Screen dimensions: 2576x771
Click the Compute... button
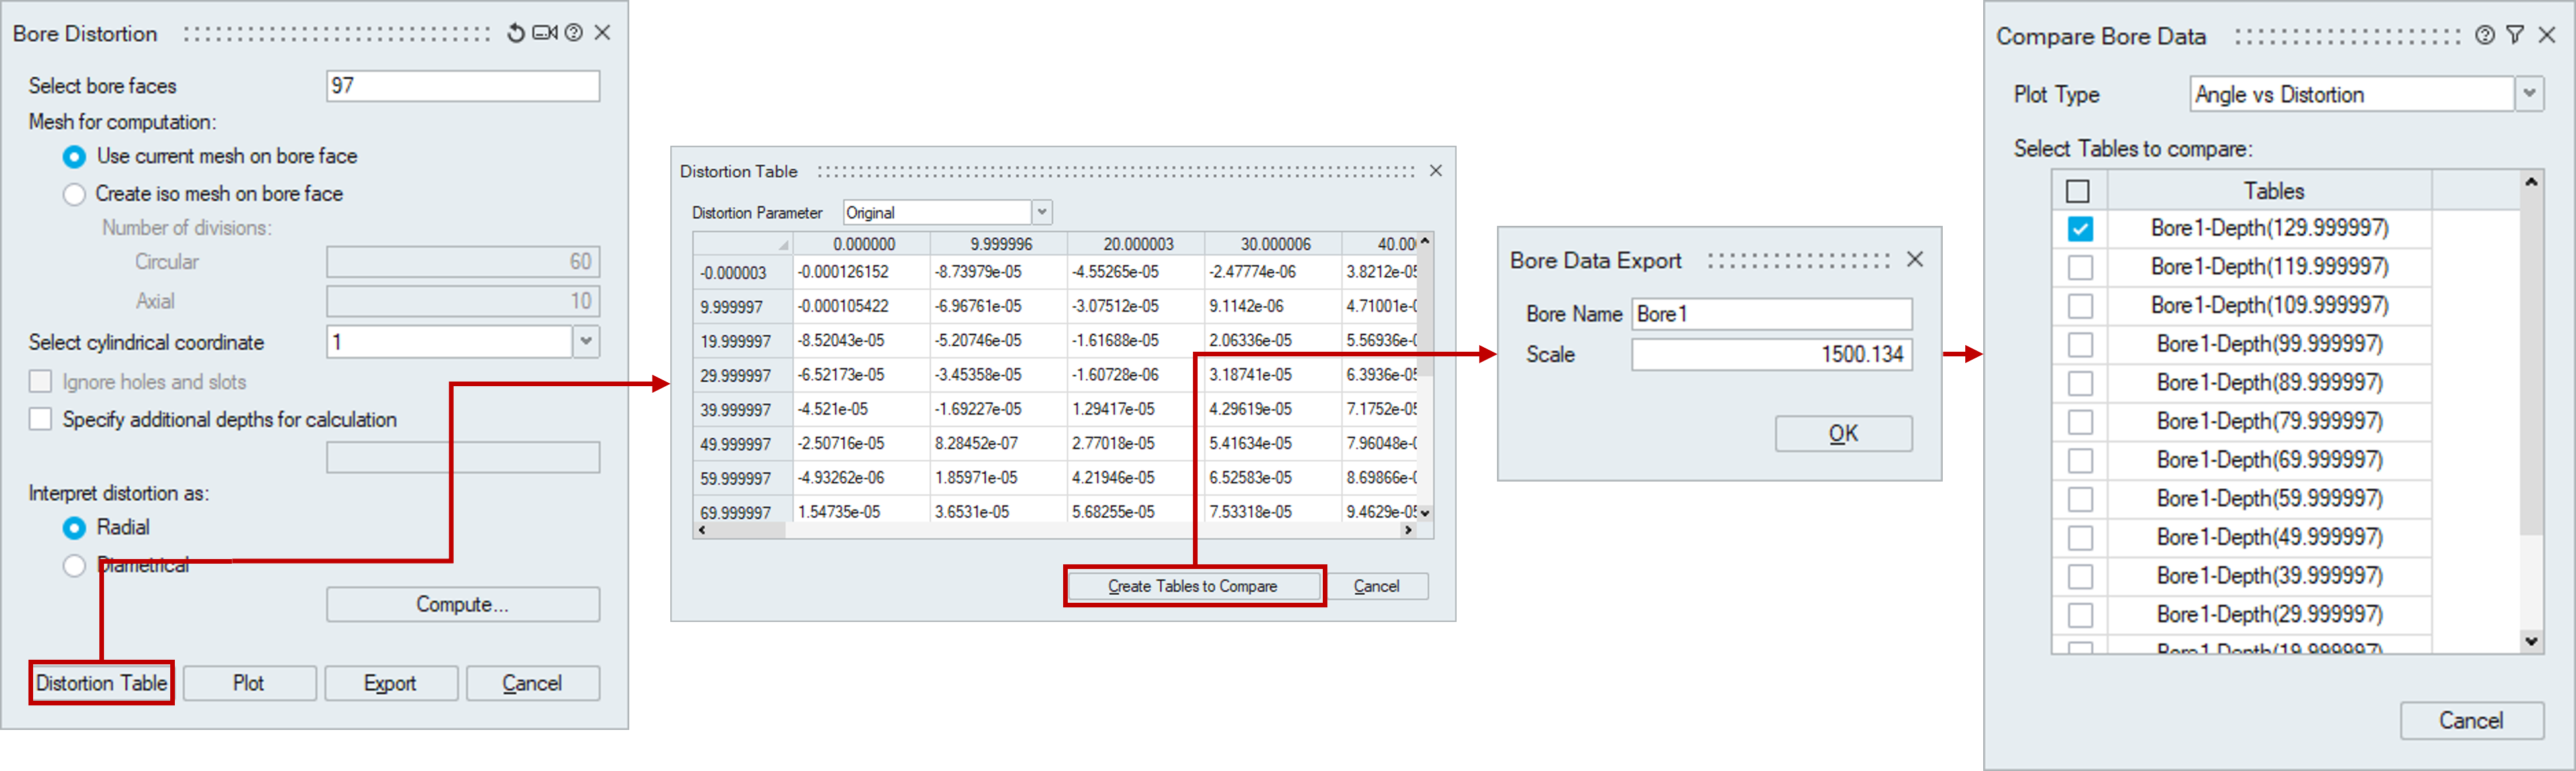point(462,604)
